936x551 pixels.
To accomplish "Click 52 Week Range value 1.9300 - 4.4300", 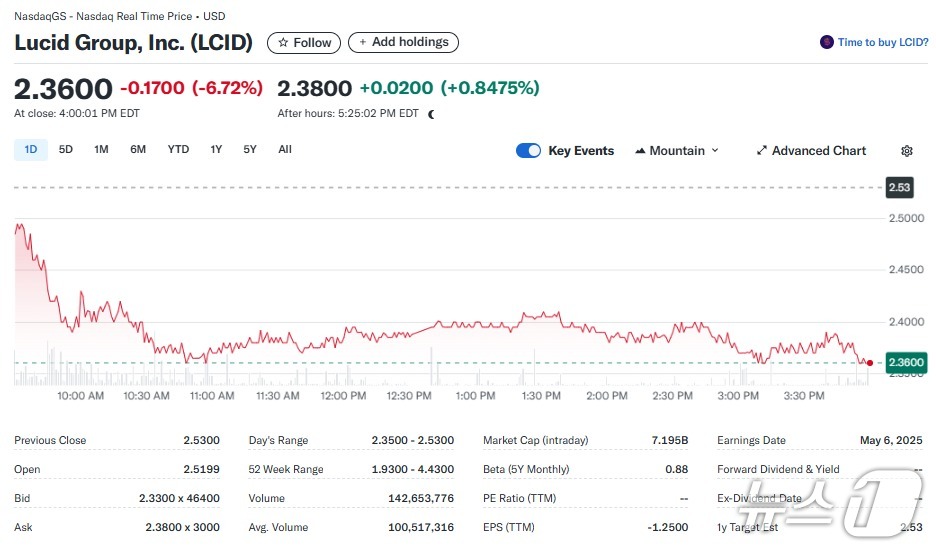I will 412,470.
